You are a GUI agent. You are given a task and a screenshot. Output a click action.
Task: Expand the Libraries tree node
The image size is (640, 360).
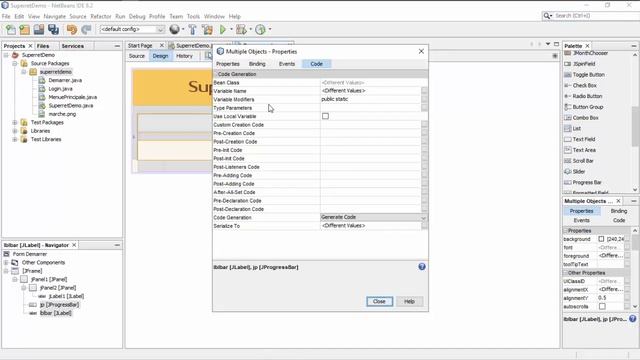pos(15,131)
